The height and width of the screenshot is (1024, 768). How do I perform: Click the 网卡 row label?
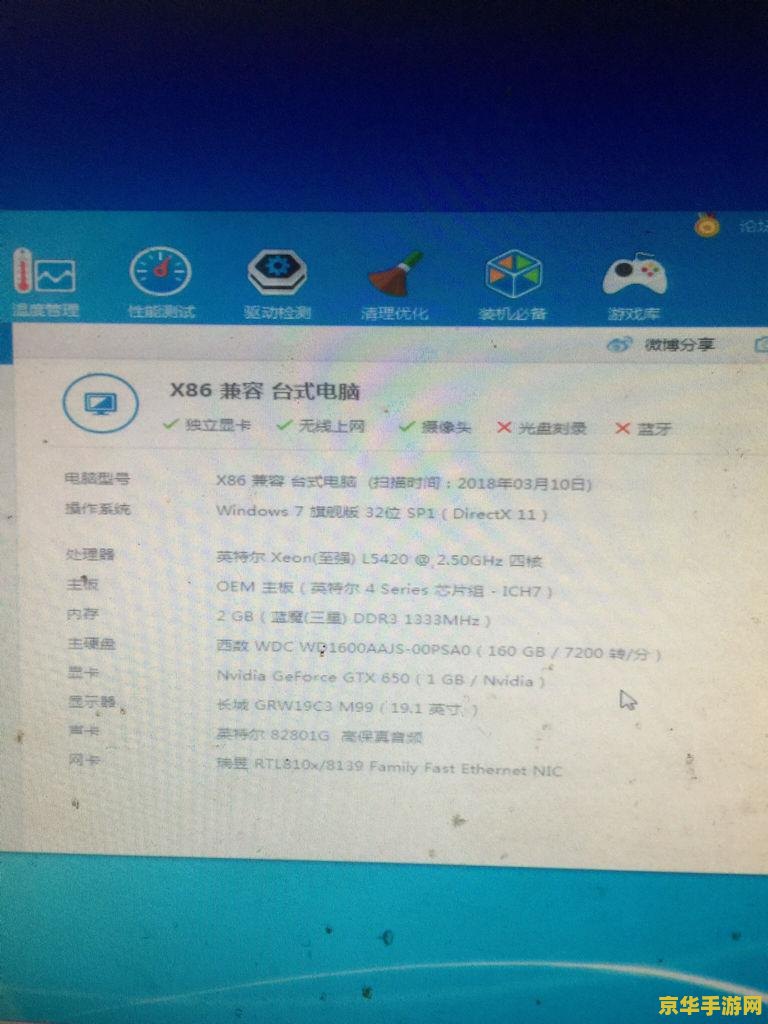point(84,760)
